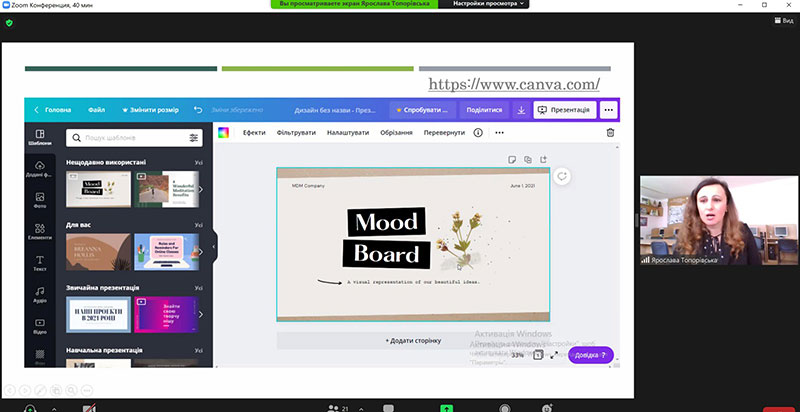Screen dimensions: 800x412
Task: Show more Для вас templates arrow
Action: 201,252
